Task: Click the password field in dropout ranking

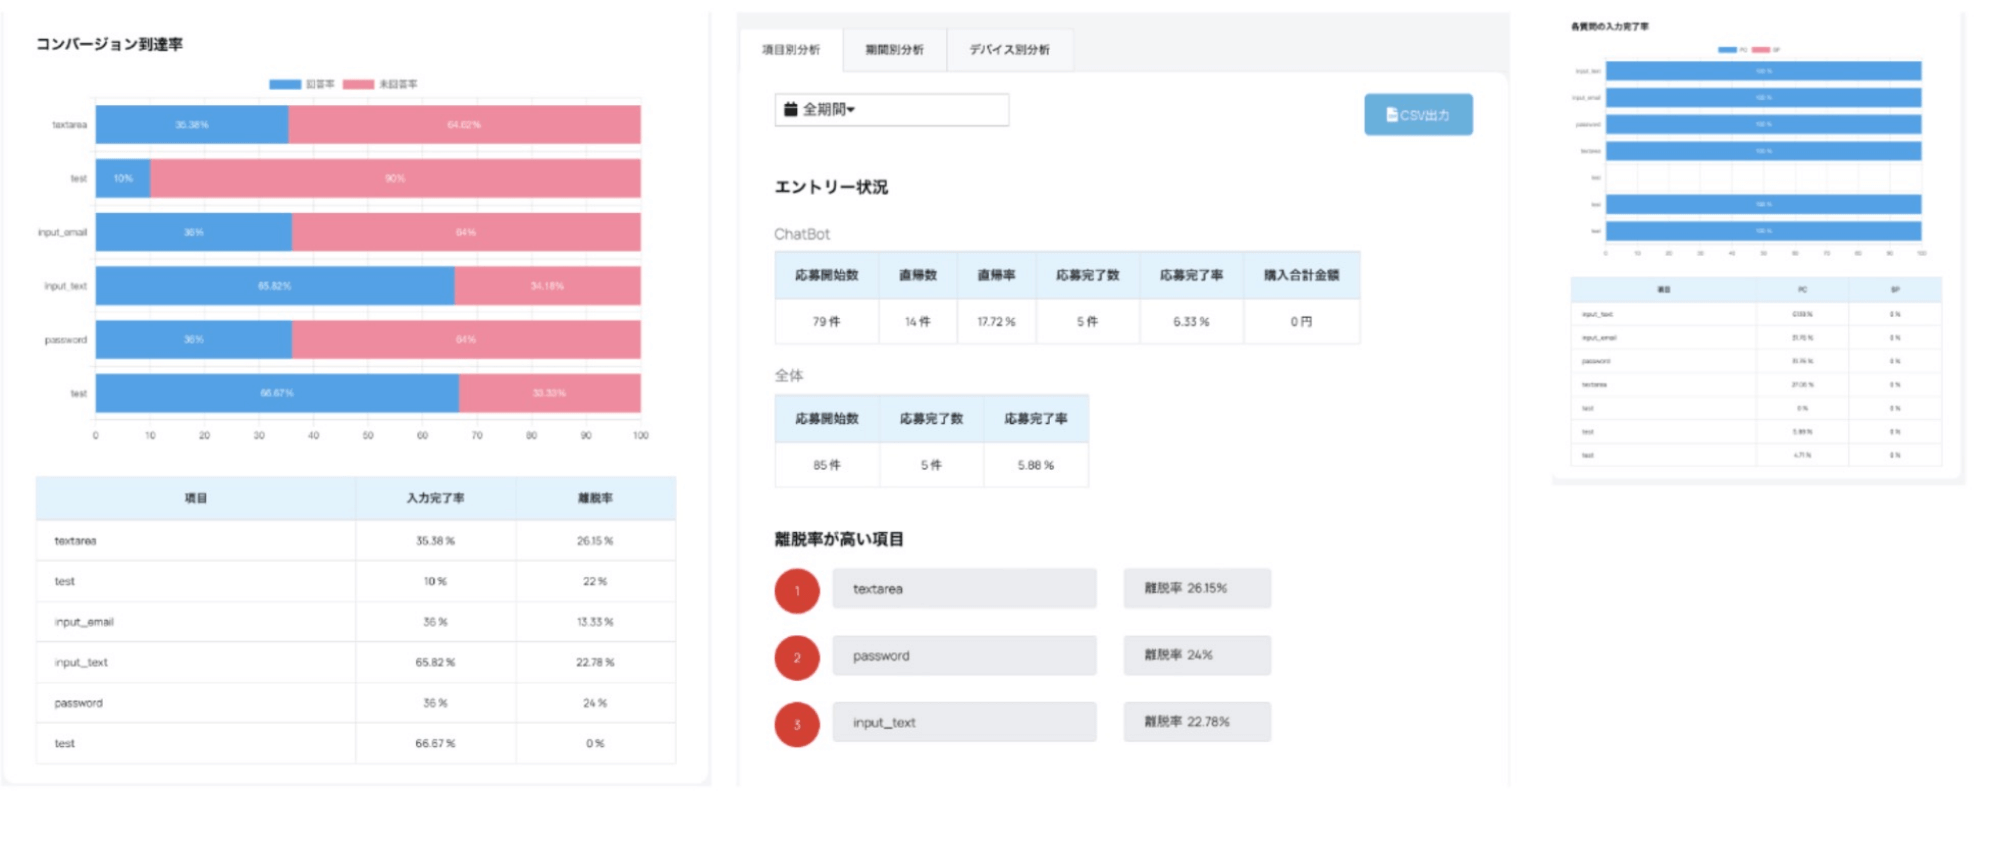Action: click(x=964, y=656)
